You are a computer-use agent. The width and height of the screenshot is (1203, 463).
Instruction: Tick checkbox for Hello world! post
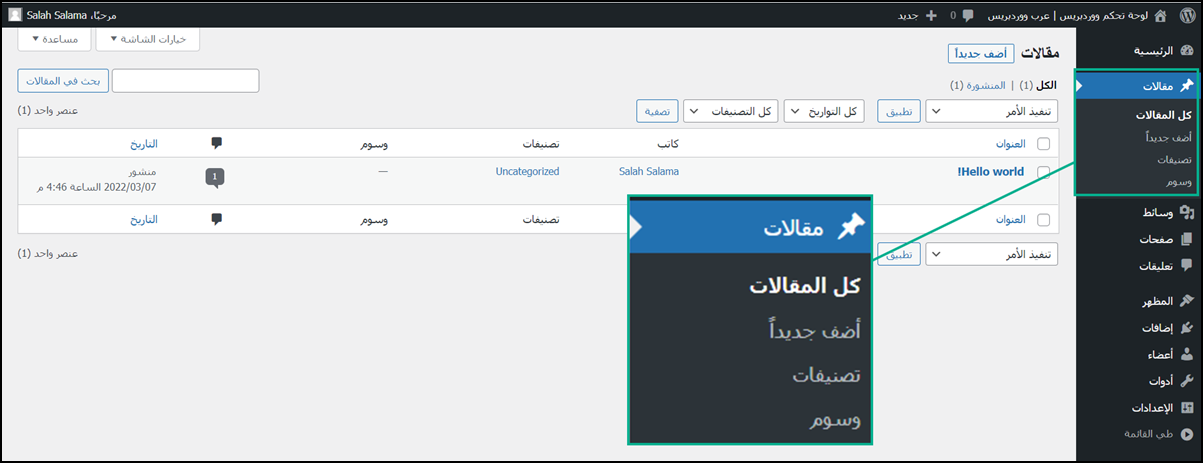[x=1043, y=172]
